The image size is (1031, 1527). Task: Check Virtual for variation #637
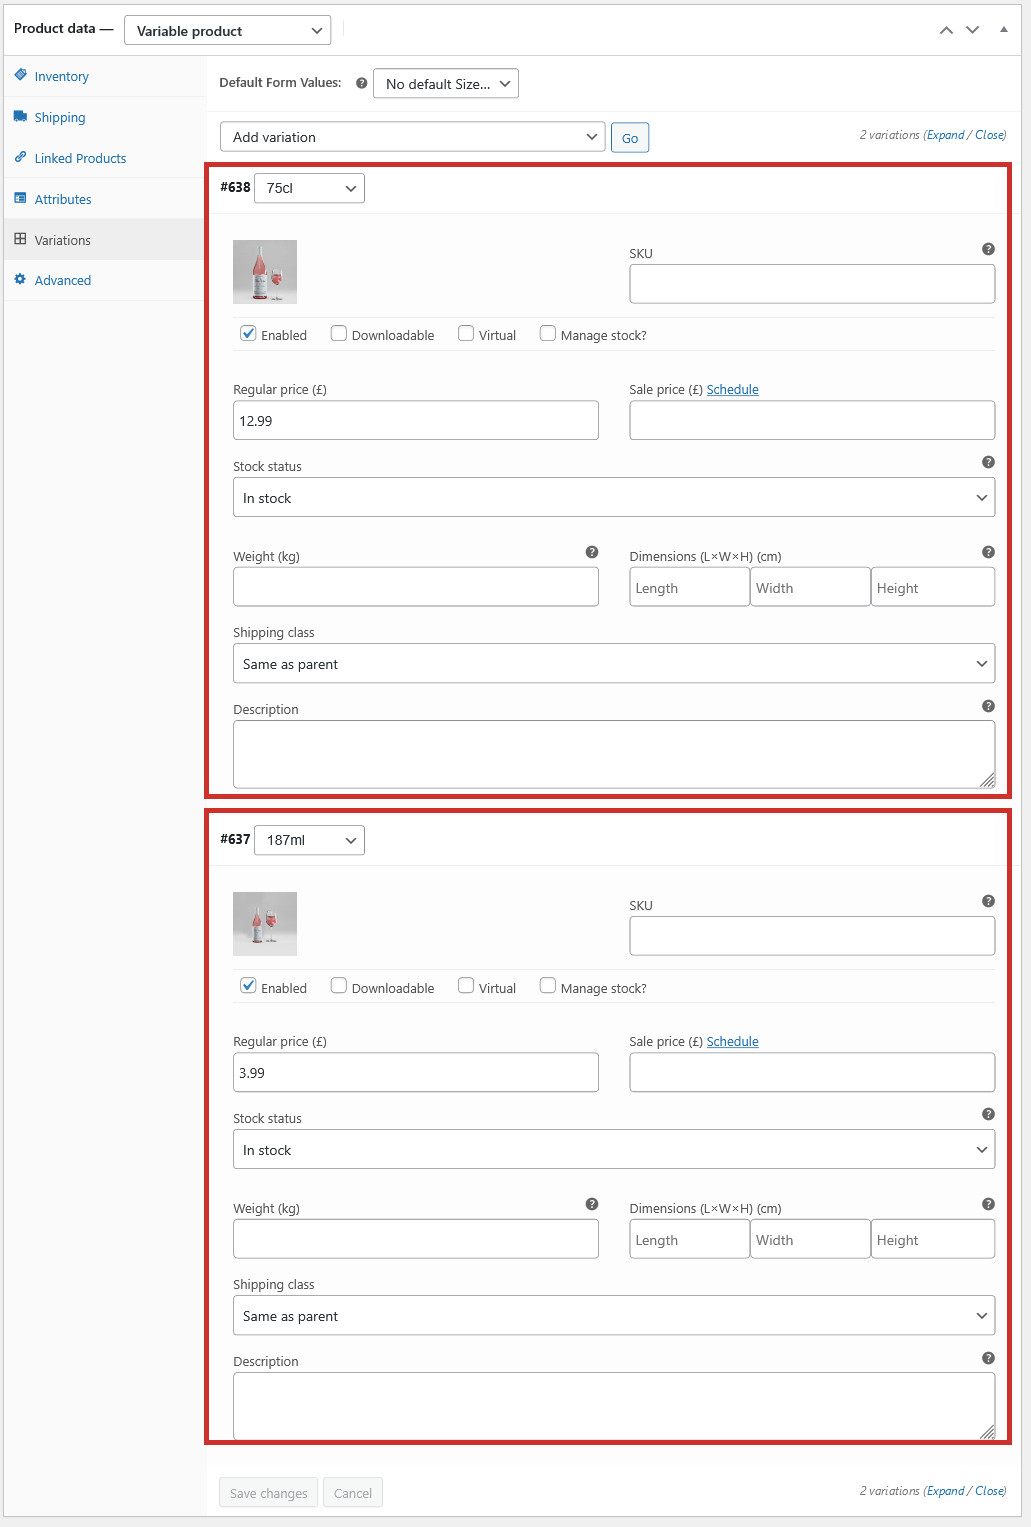(466, 986)
